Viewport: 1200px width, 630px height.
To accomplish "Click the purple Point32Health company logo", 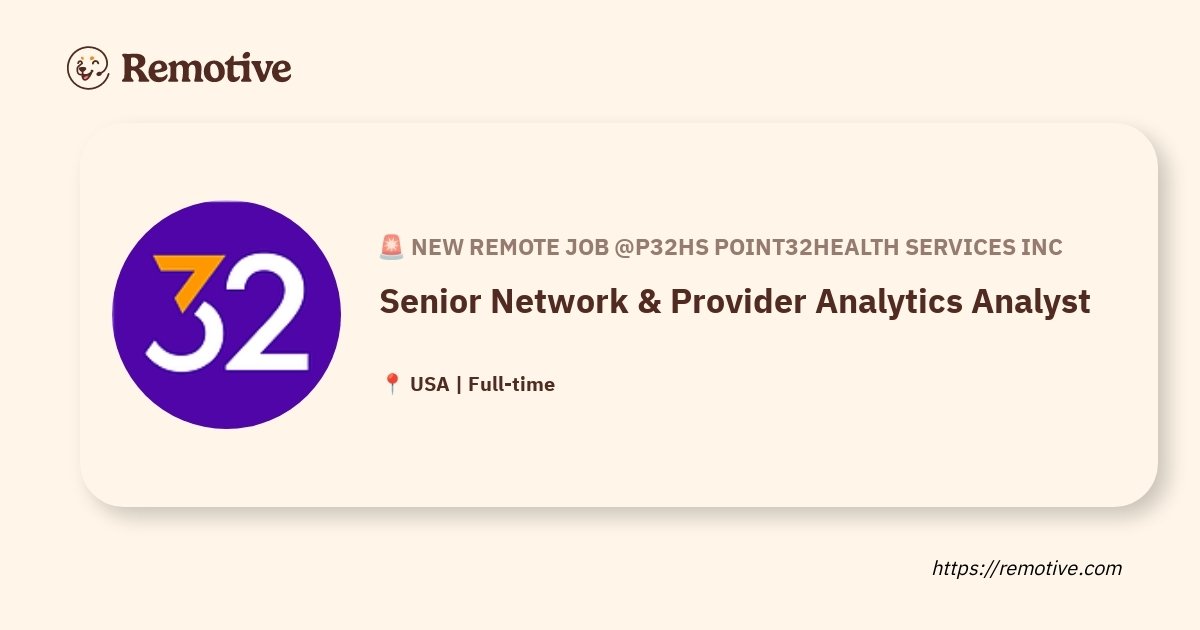I will click(x=227, y=315).
